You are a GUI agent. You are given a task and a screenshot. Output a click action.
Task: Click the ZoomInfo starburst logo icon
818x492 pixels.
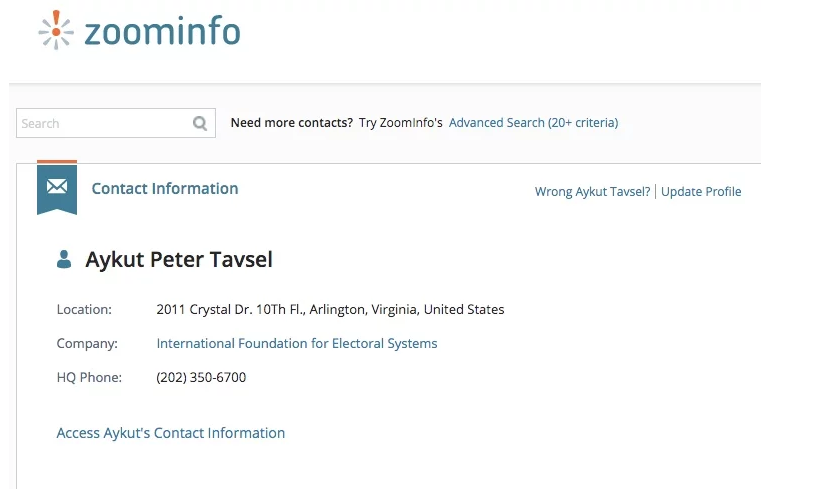tap(56, 29)
